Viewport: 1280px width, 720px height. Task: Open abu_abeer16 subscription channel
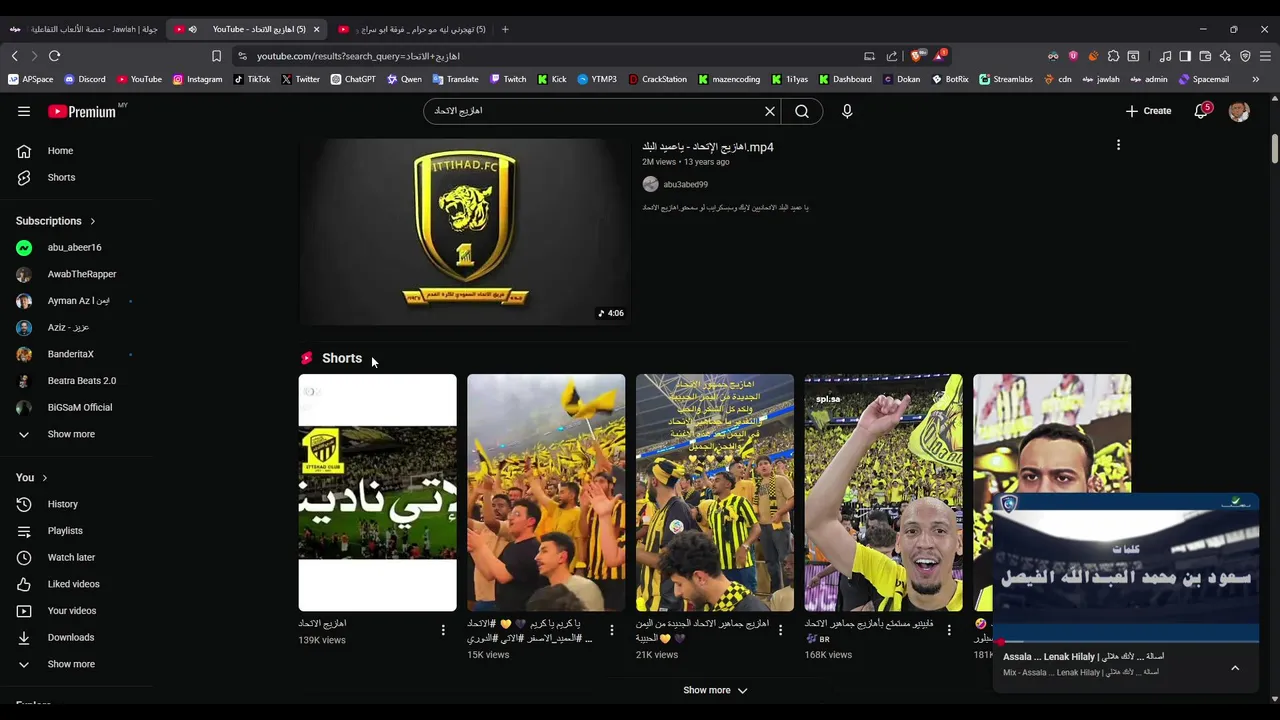coord(74,247)
